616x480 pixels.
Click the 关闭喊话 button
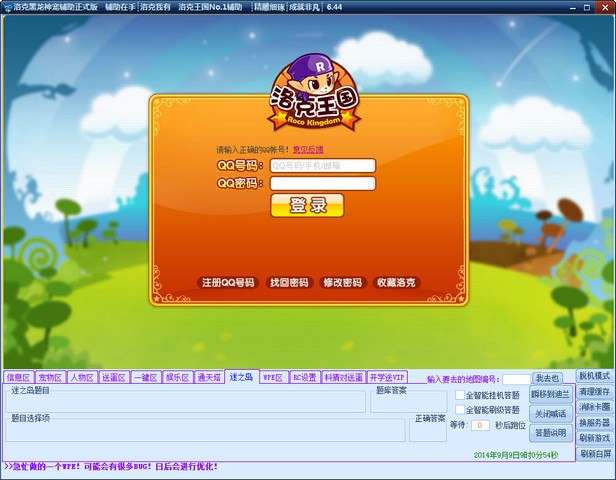[551, 414]
